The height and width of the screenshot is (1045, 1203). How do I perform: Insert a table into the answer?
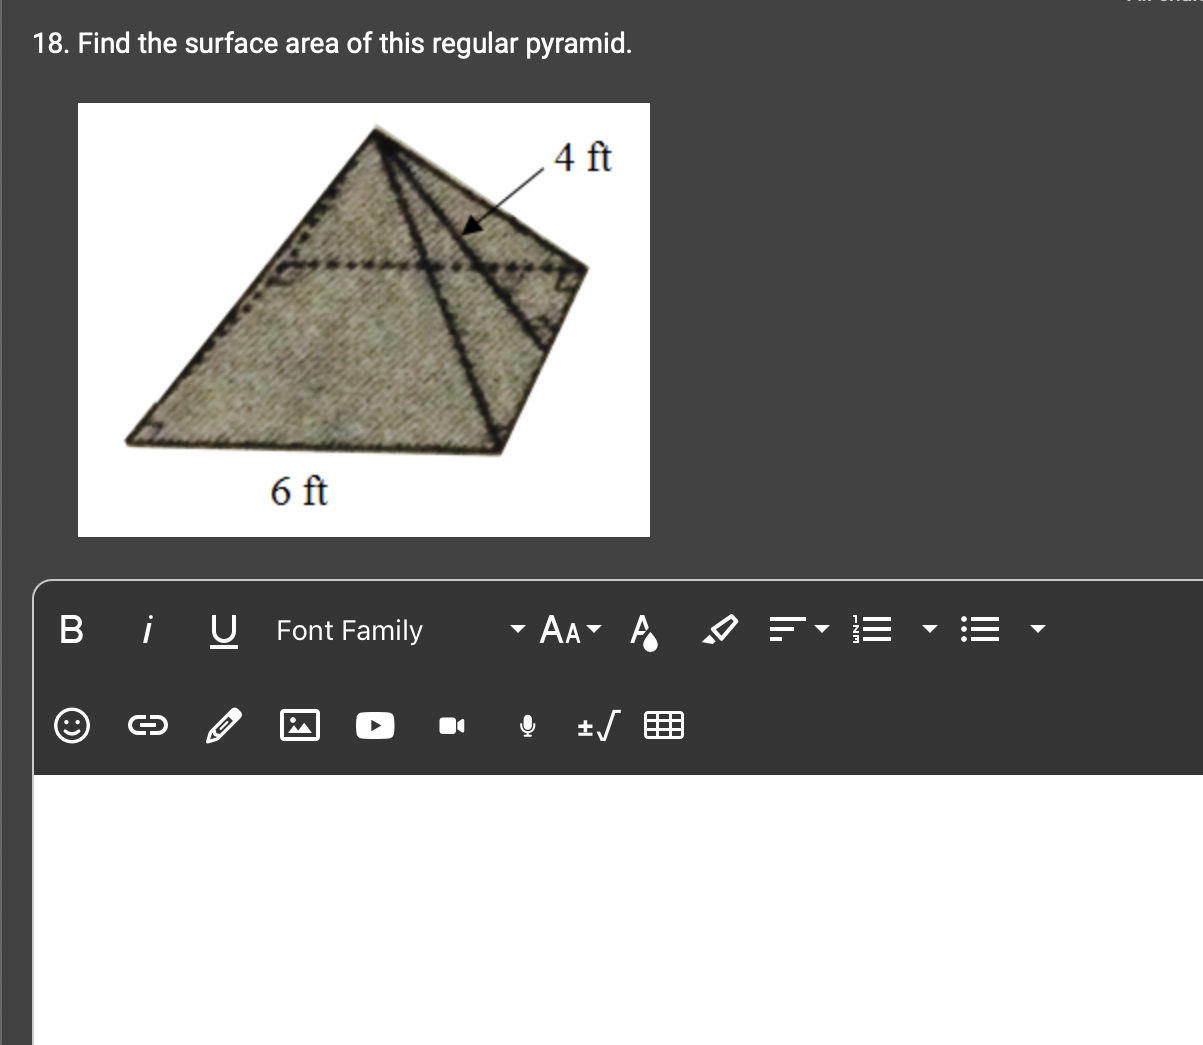tap(664, 726)
